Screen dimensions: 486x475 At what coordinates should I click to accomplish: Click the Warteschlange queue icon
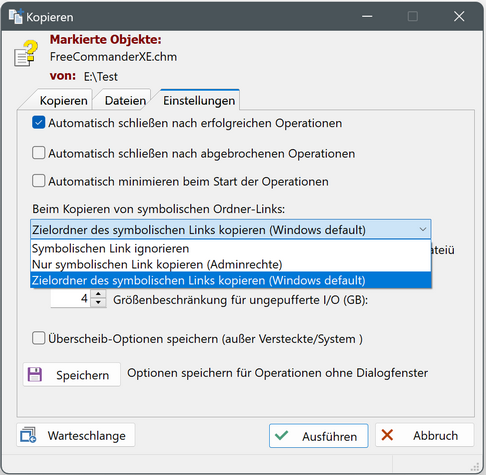[x=28, y=435]
